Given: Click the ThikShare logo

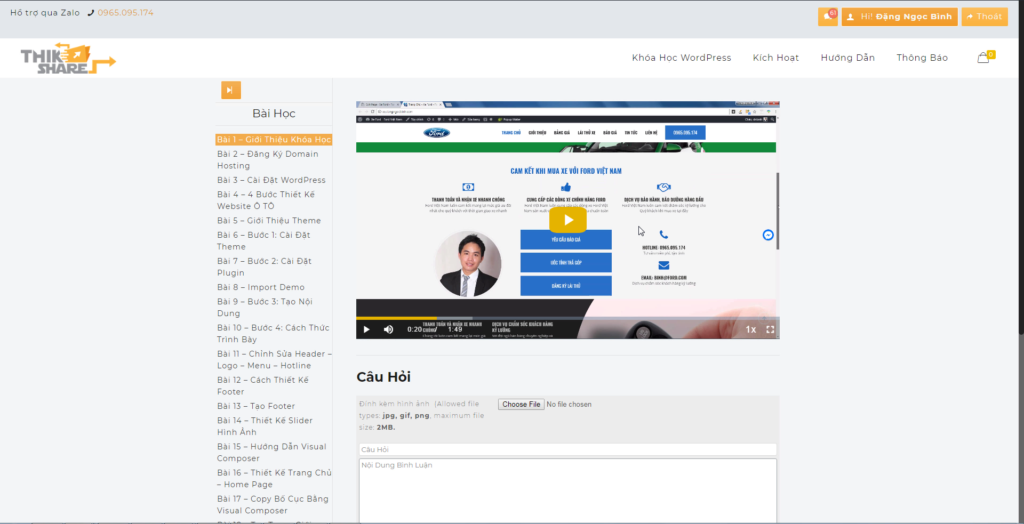Looking at the screenshot, I should (x=68, y=58).
